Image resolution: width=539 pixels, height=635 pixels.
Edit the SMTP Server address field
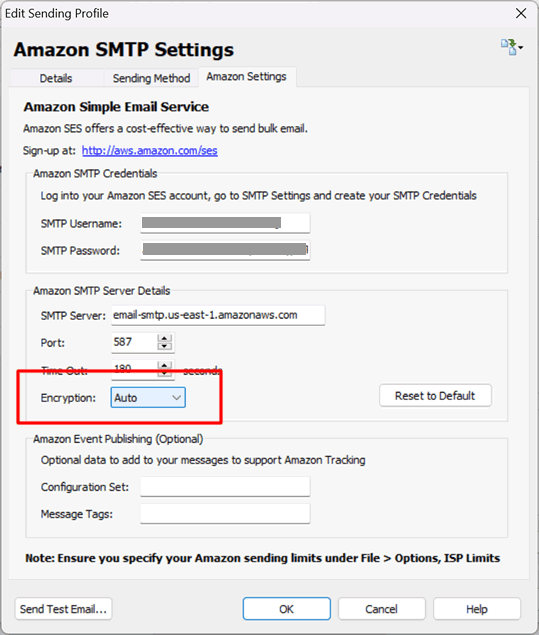tap(218, 315)
